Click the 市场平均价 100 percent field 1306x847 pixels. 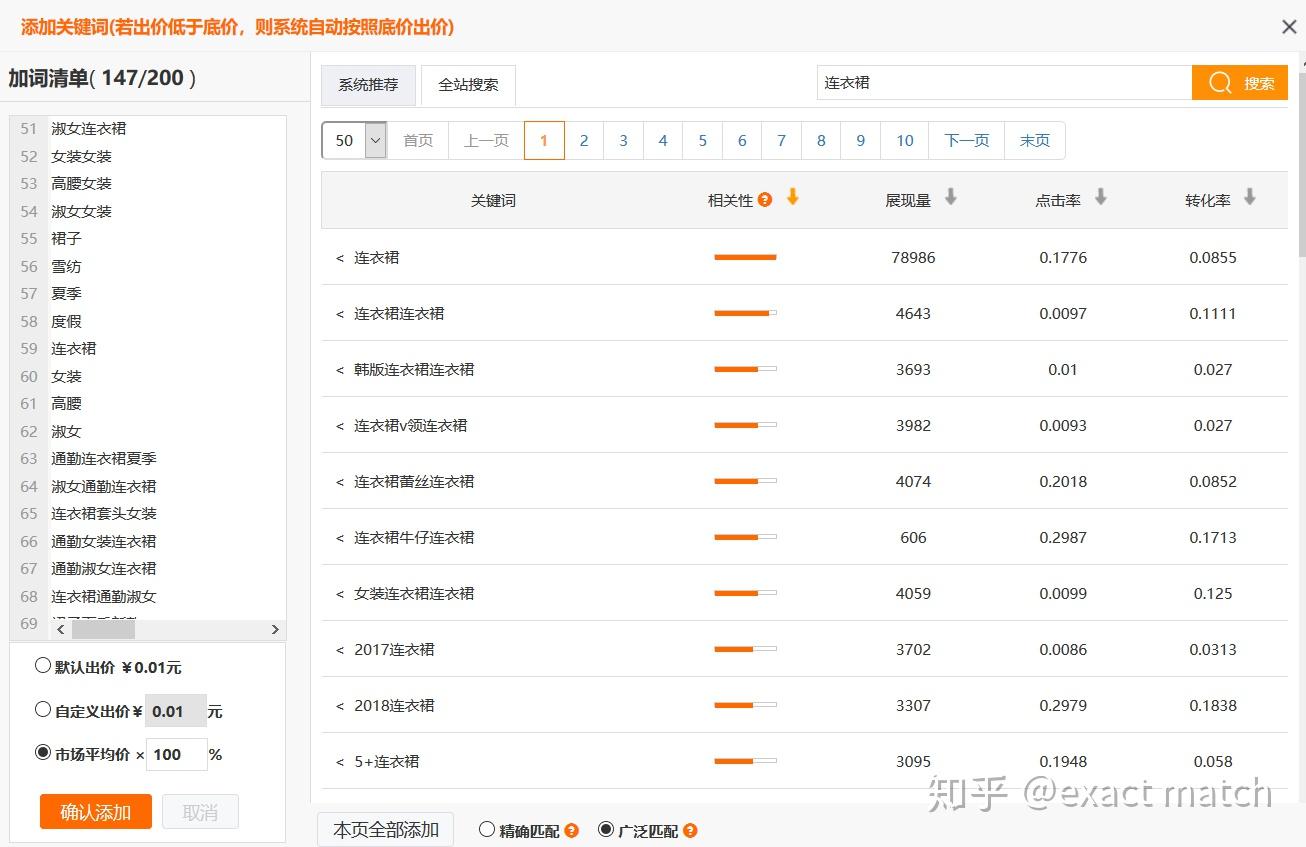pos(176,754)
